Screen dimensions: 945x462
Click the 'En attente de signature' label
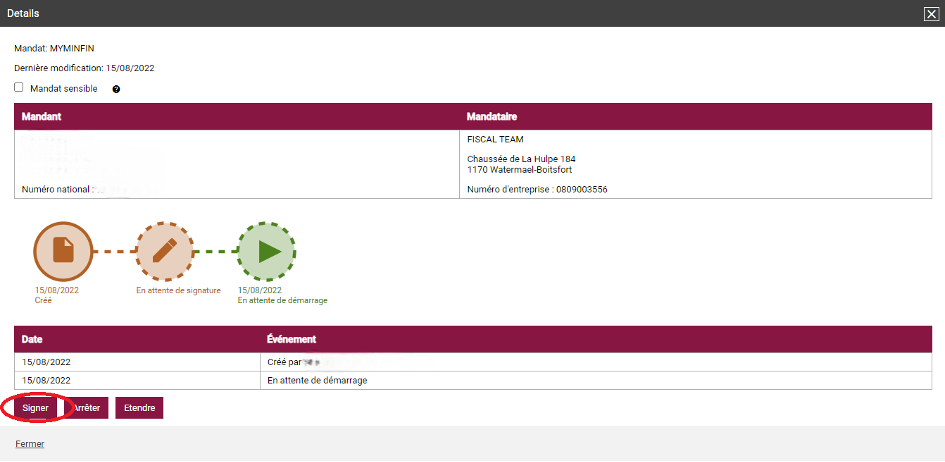[x=178, y=291]
